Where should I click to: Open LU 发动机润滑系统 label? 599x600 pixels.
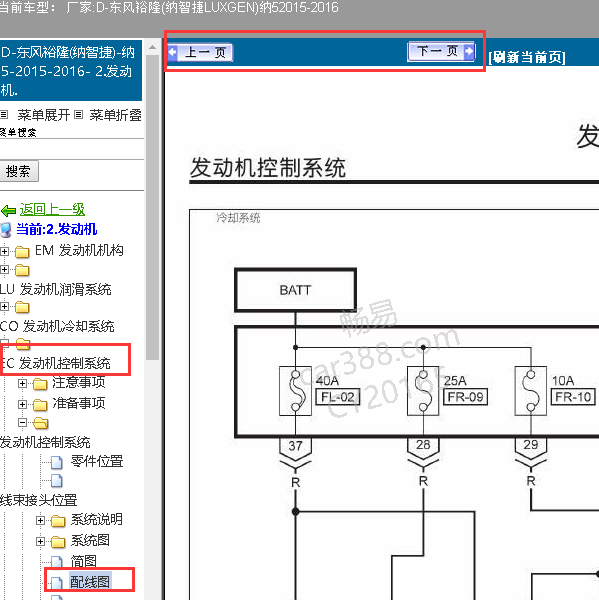55,289
